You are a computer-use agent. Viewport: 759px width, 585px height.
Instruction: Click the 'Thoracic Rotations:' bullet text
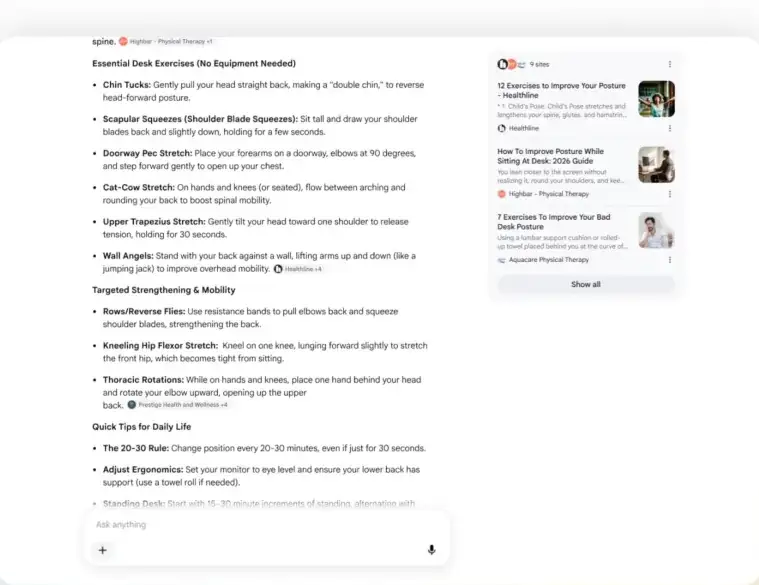coord(143,380)
